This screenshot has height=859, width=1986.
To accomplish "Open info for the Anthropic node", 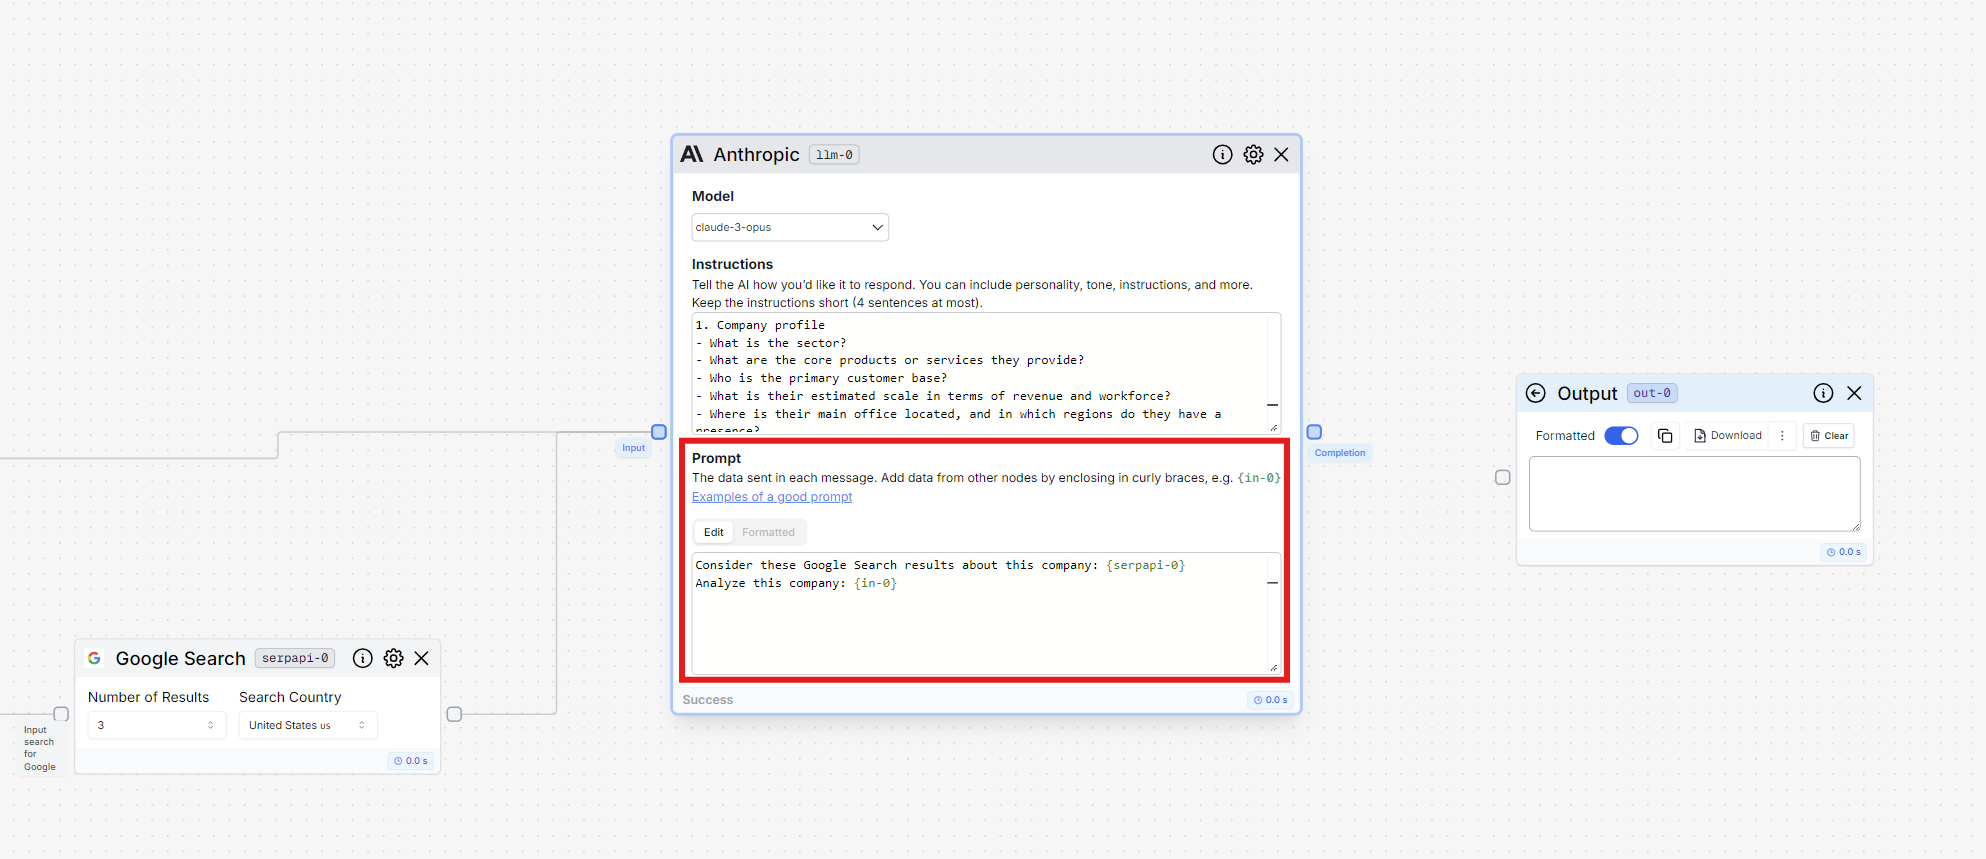I will 1222,155.
